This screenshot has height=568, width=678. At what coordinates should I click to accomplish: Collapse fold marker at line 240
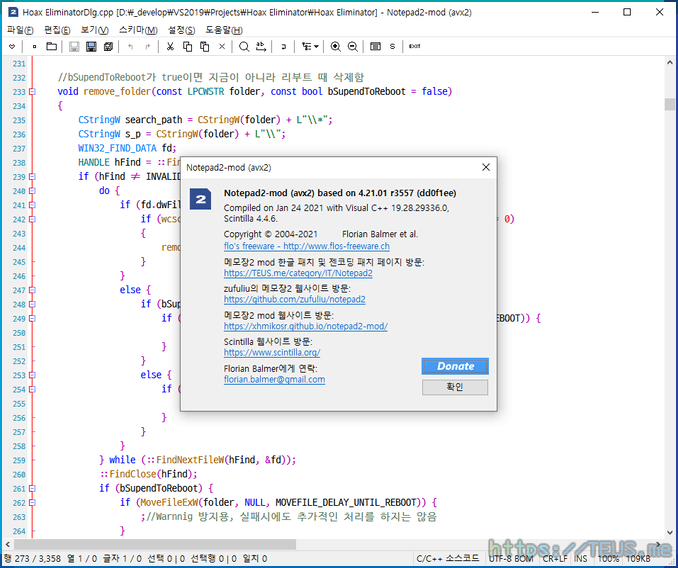(x=32, y=191)
